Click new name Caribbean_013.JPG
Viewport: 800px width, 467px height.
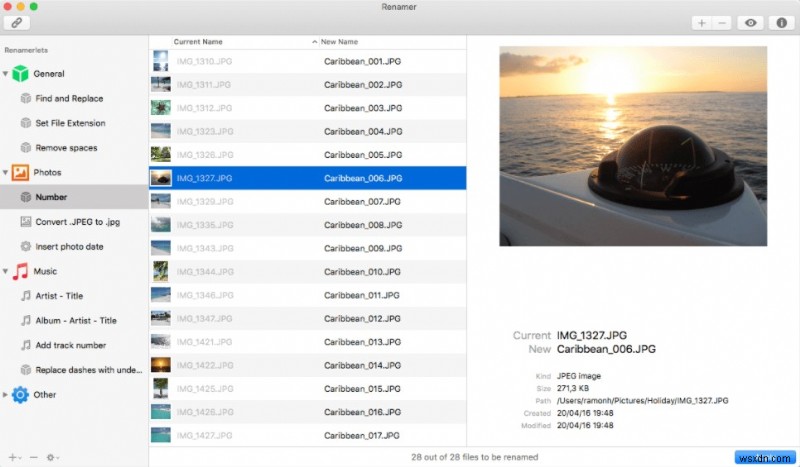[x=362, y=342]
